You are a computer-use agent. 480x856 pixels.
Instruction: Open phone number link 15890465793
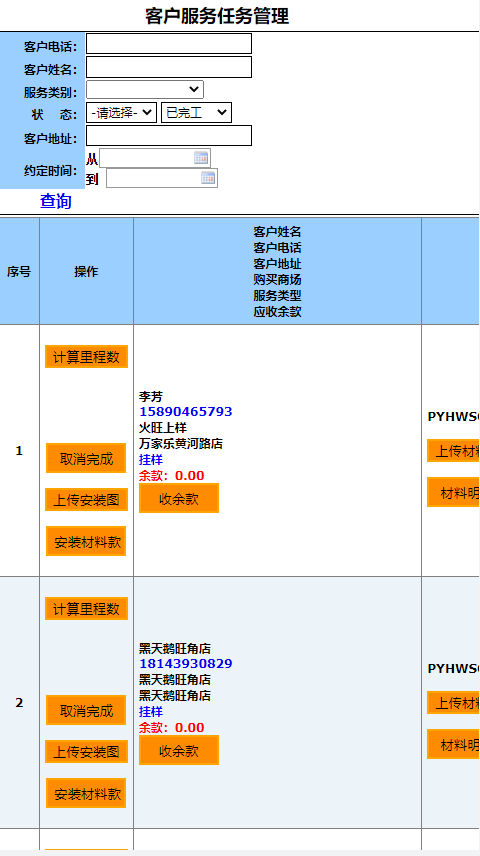click(x=186, y=412)
